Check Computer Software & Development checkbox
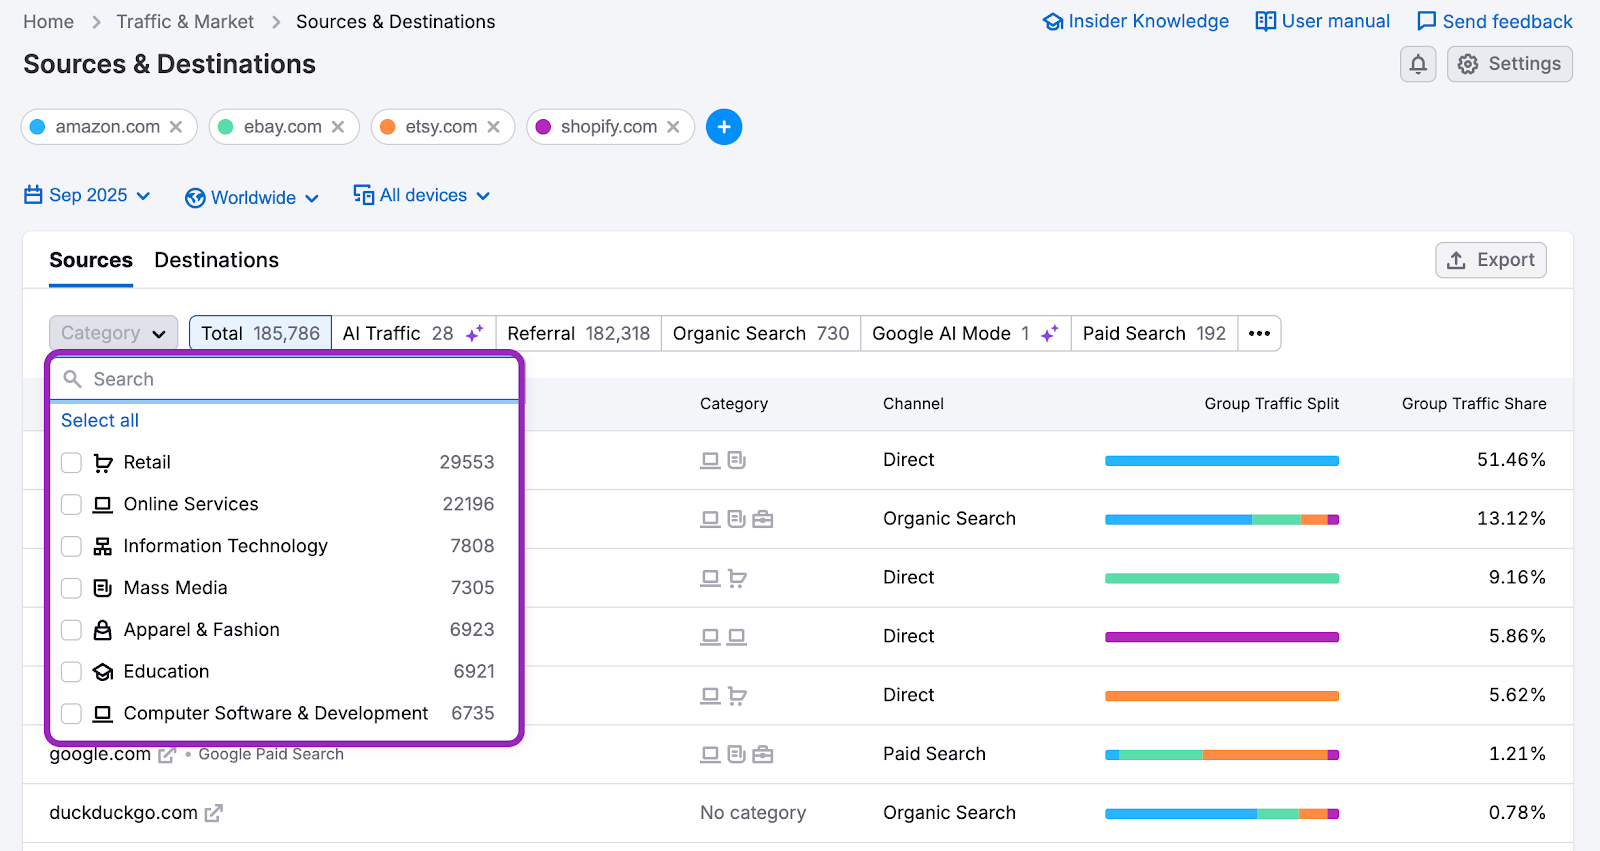1600x851 pixels. coord(71,714)
